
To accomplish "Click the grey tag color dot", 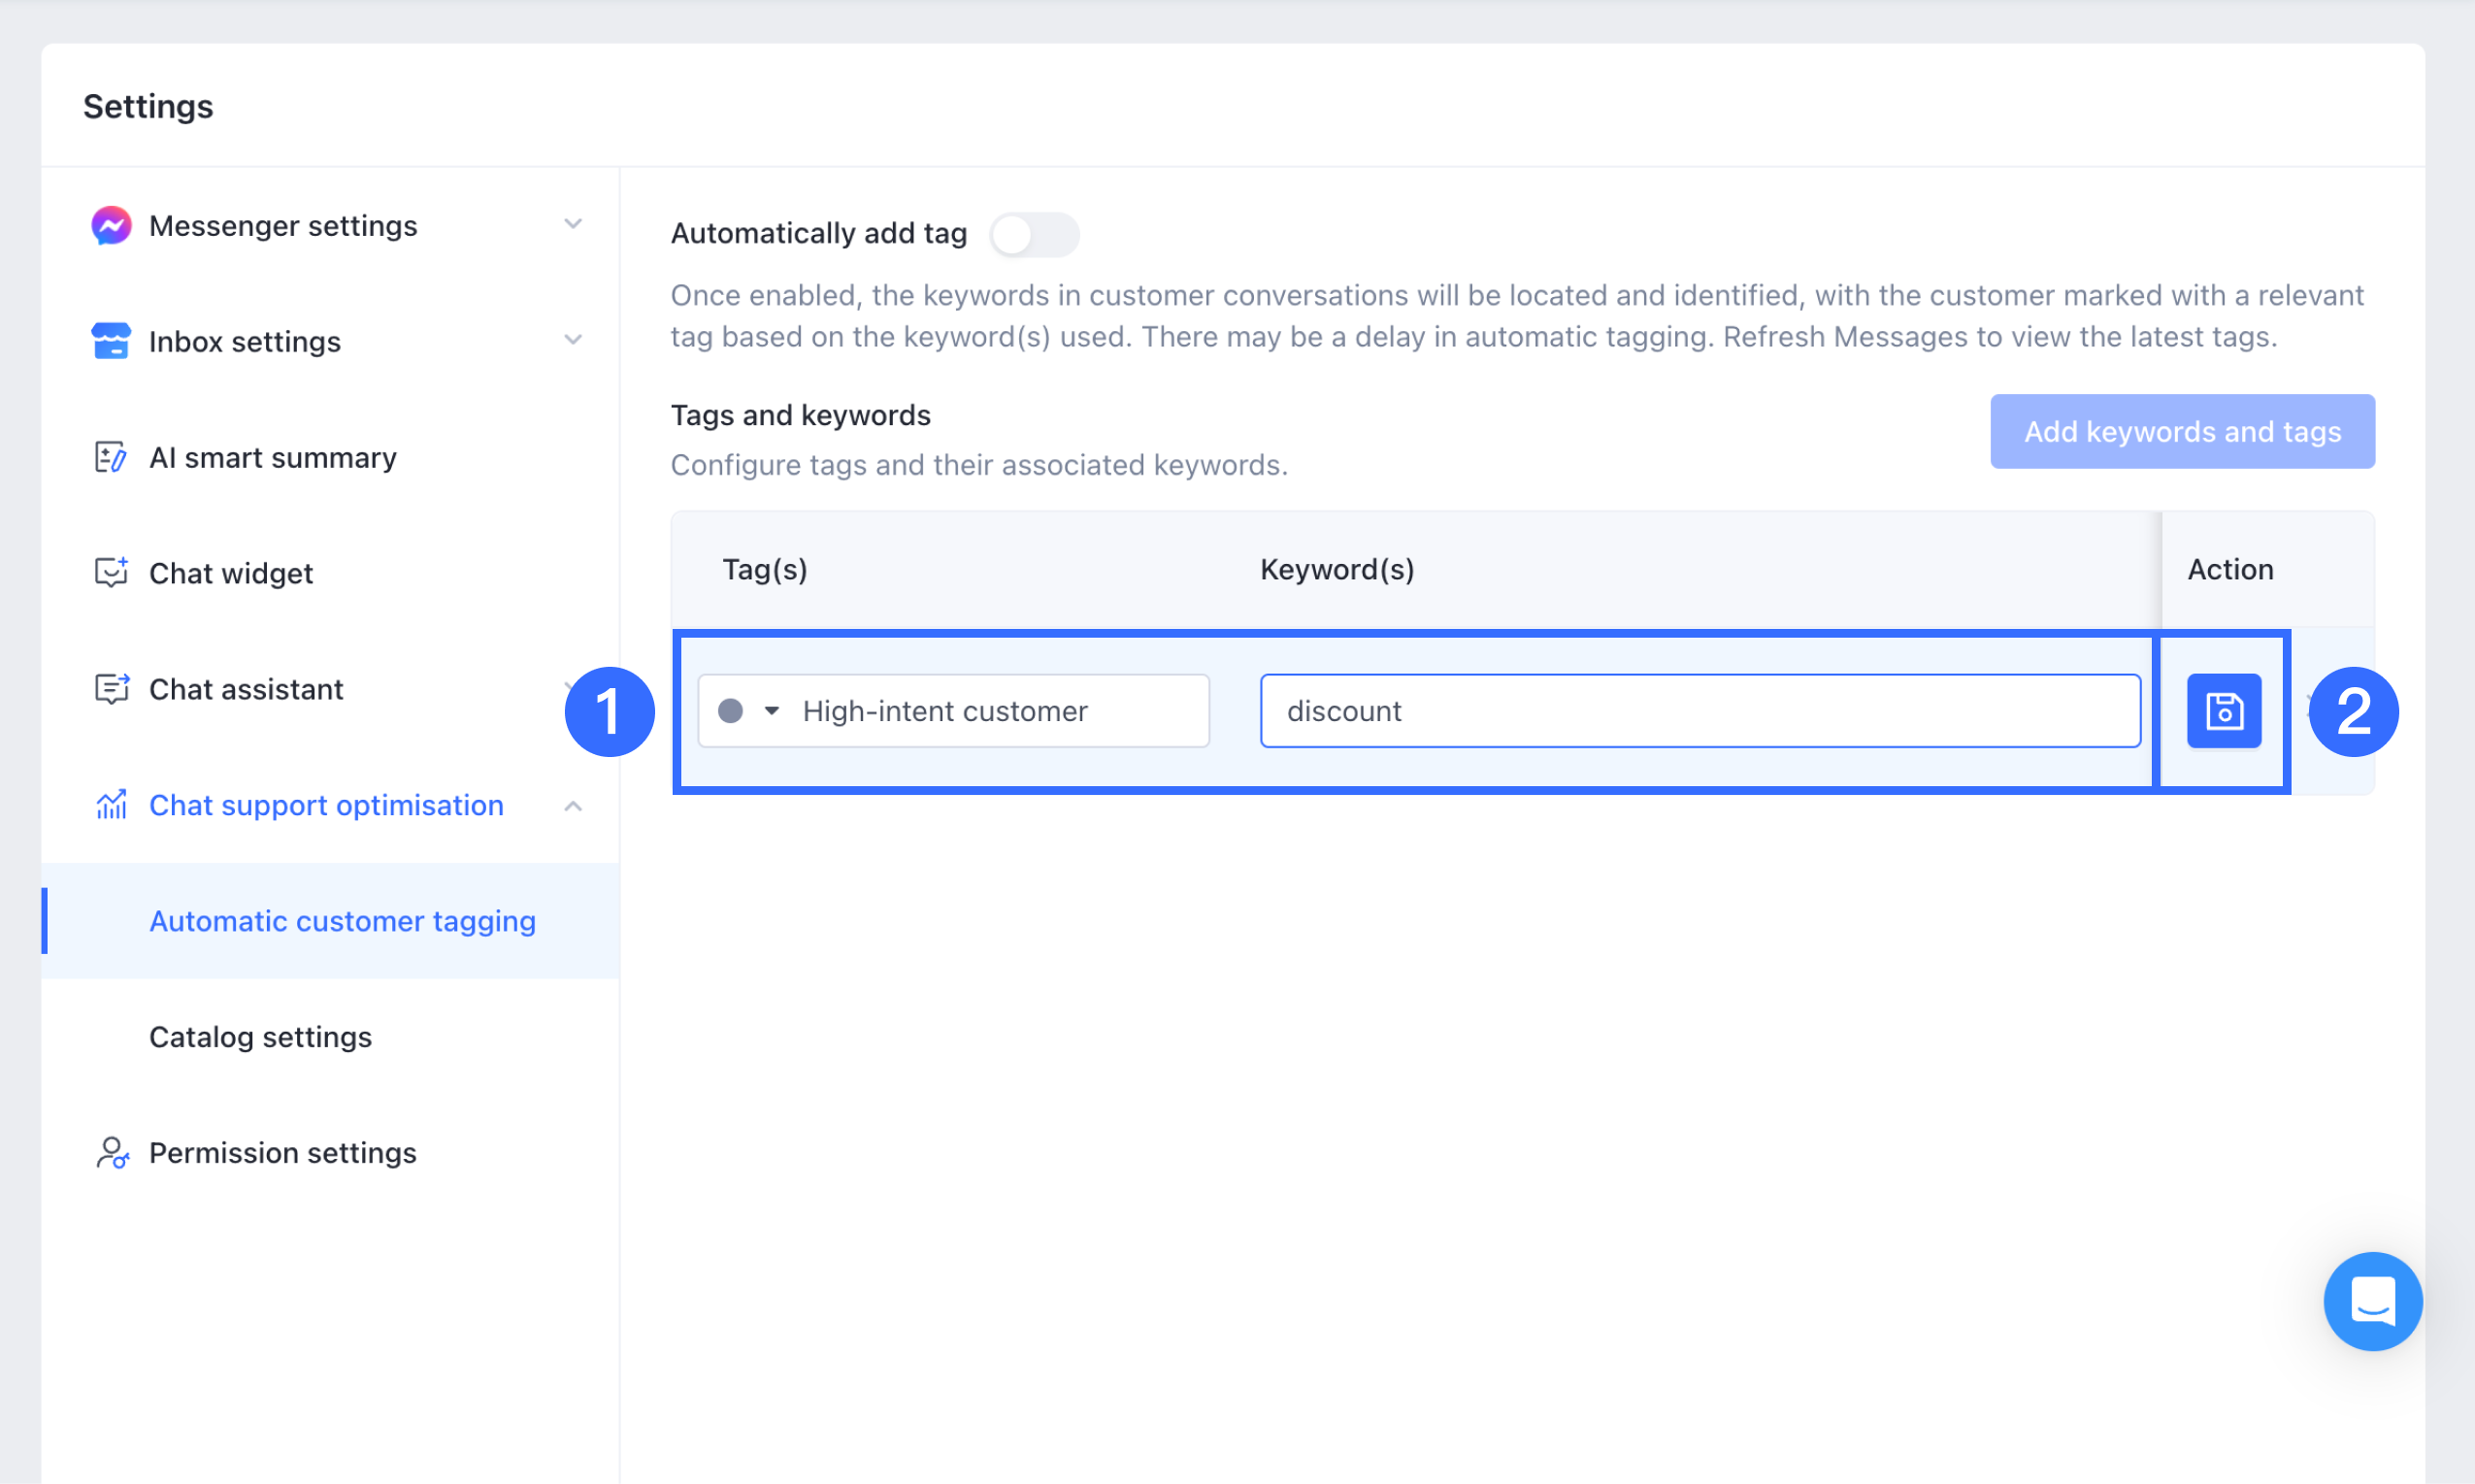I will coord(731,711).
